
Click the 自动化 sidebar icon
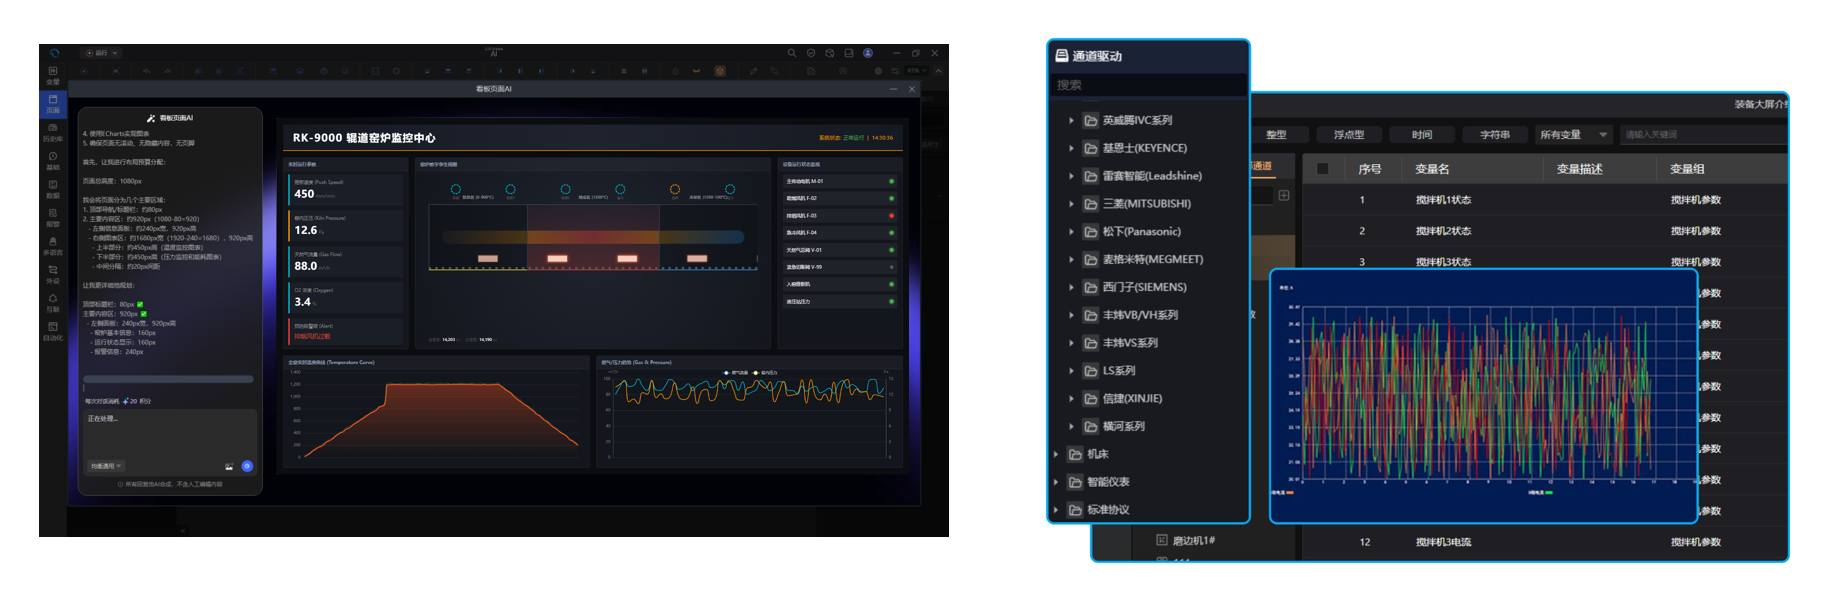(53, 331)
